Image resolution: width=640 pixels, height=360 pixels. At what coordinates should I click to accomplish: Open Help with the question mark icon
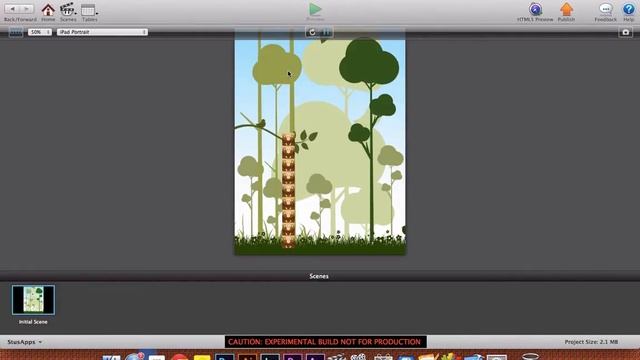point(629,9)
